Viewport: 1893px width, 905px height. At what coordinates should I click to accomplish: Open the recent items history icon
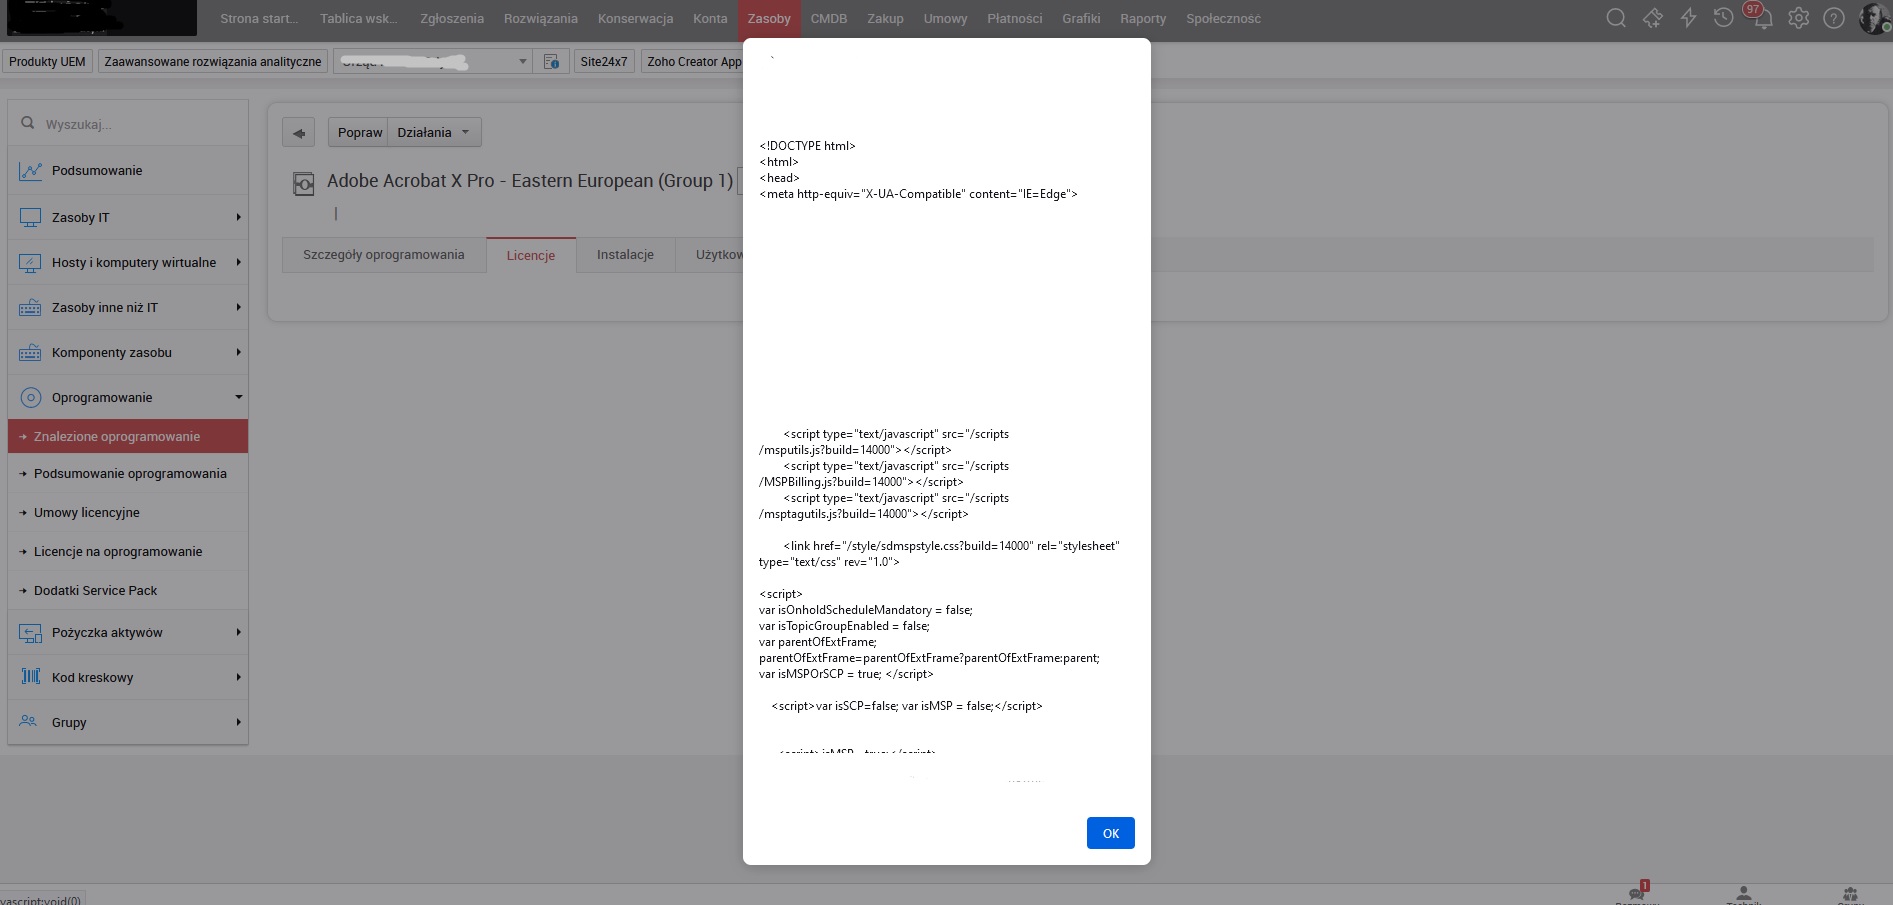coord(1723,18)
